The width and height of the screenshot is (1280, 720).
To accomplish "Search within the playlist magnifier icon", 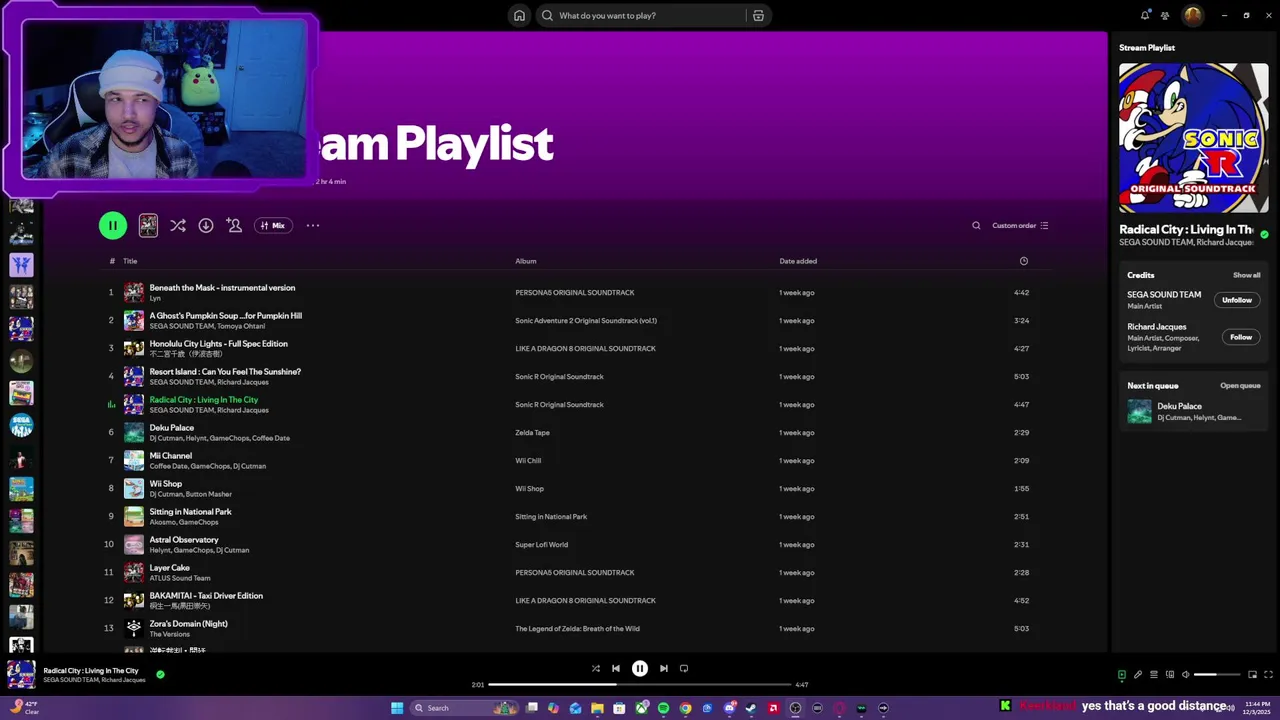I will click(x=976, y=226).
